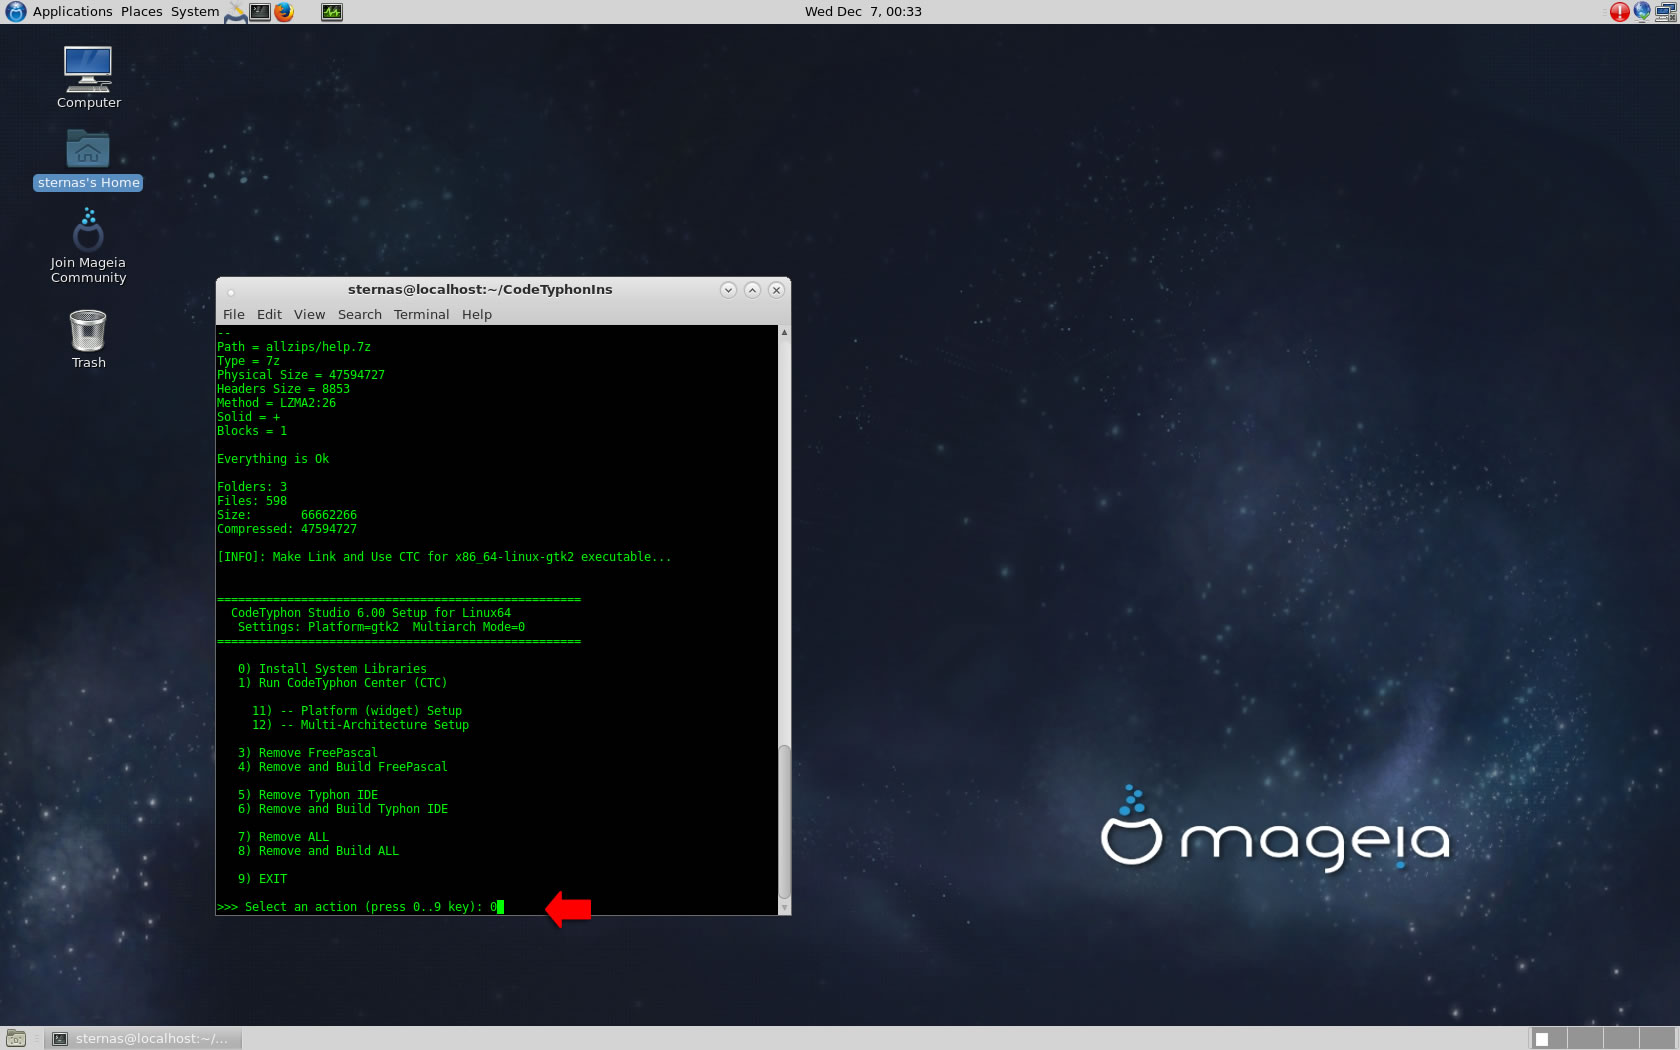This screenshot has height=1050, width=1680.
Task: Select the first workspace in the switcher
Action: tap(1549, 1039)
